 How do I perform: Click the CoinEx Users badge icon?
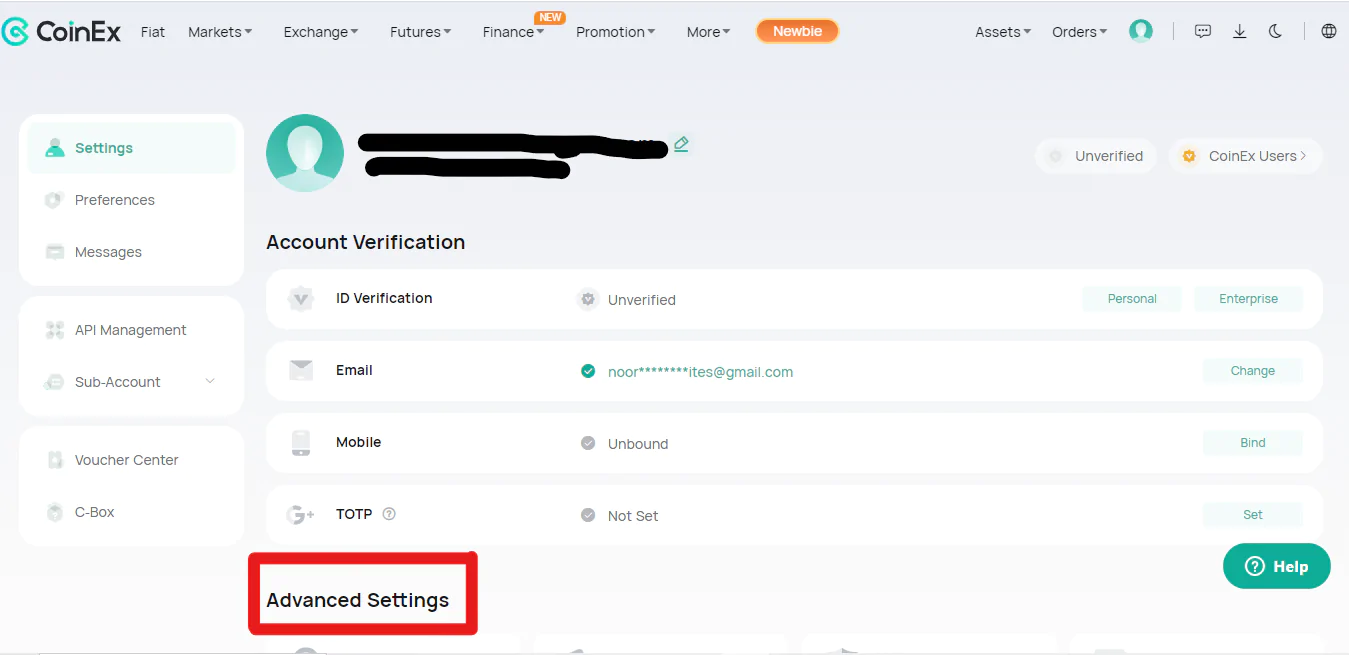tap(1188, 156)
